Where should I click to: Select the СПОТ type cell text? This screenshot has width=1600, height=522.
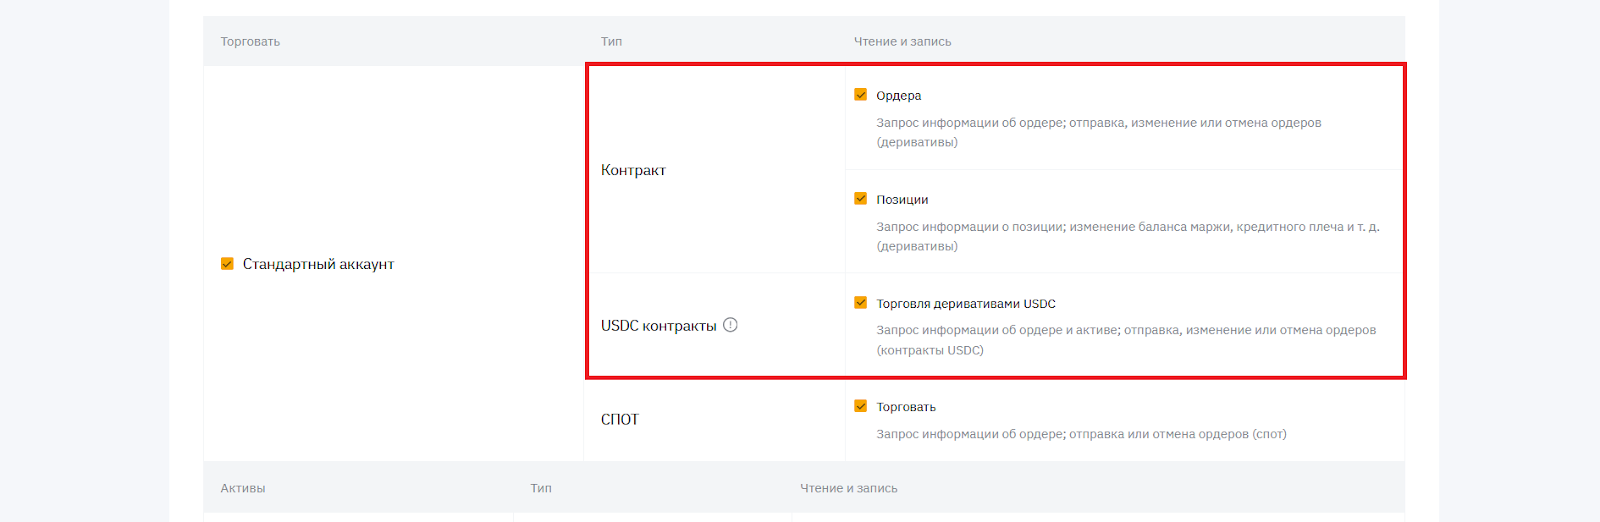coord(619,420)
